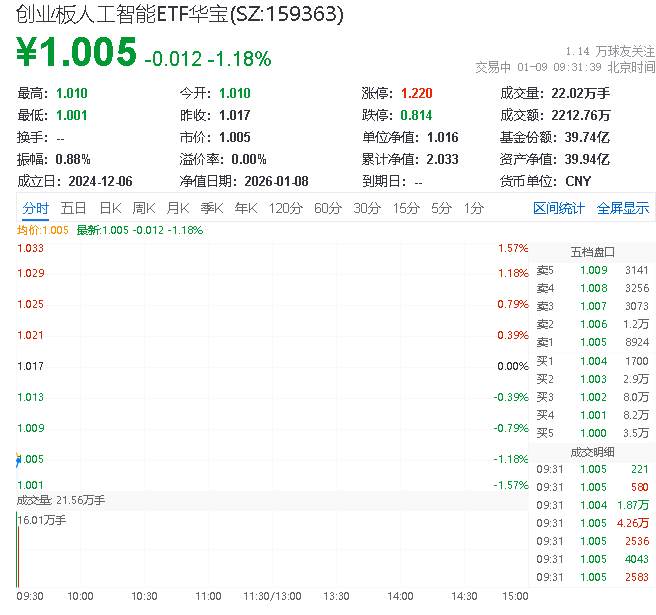Open the 五日 five-day chart tab
Screen dimensions: 656x615
point(73,208)
